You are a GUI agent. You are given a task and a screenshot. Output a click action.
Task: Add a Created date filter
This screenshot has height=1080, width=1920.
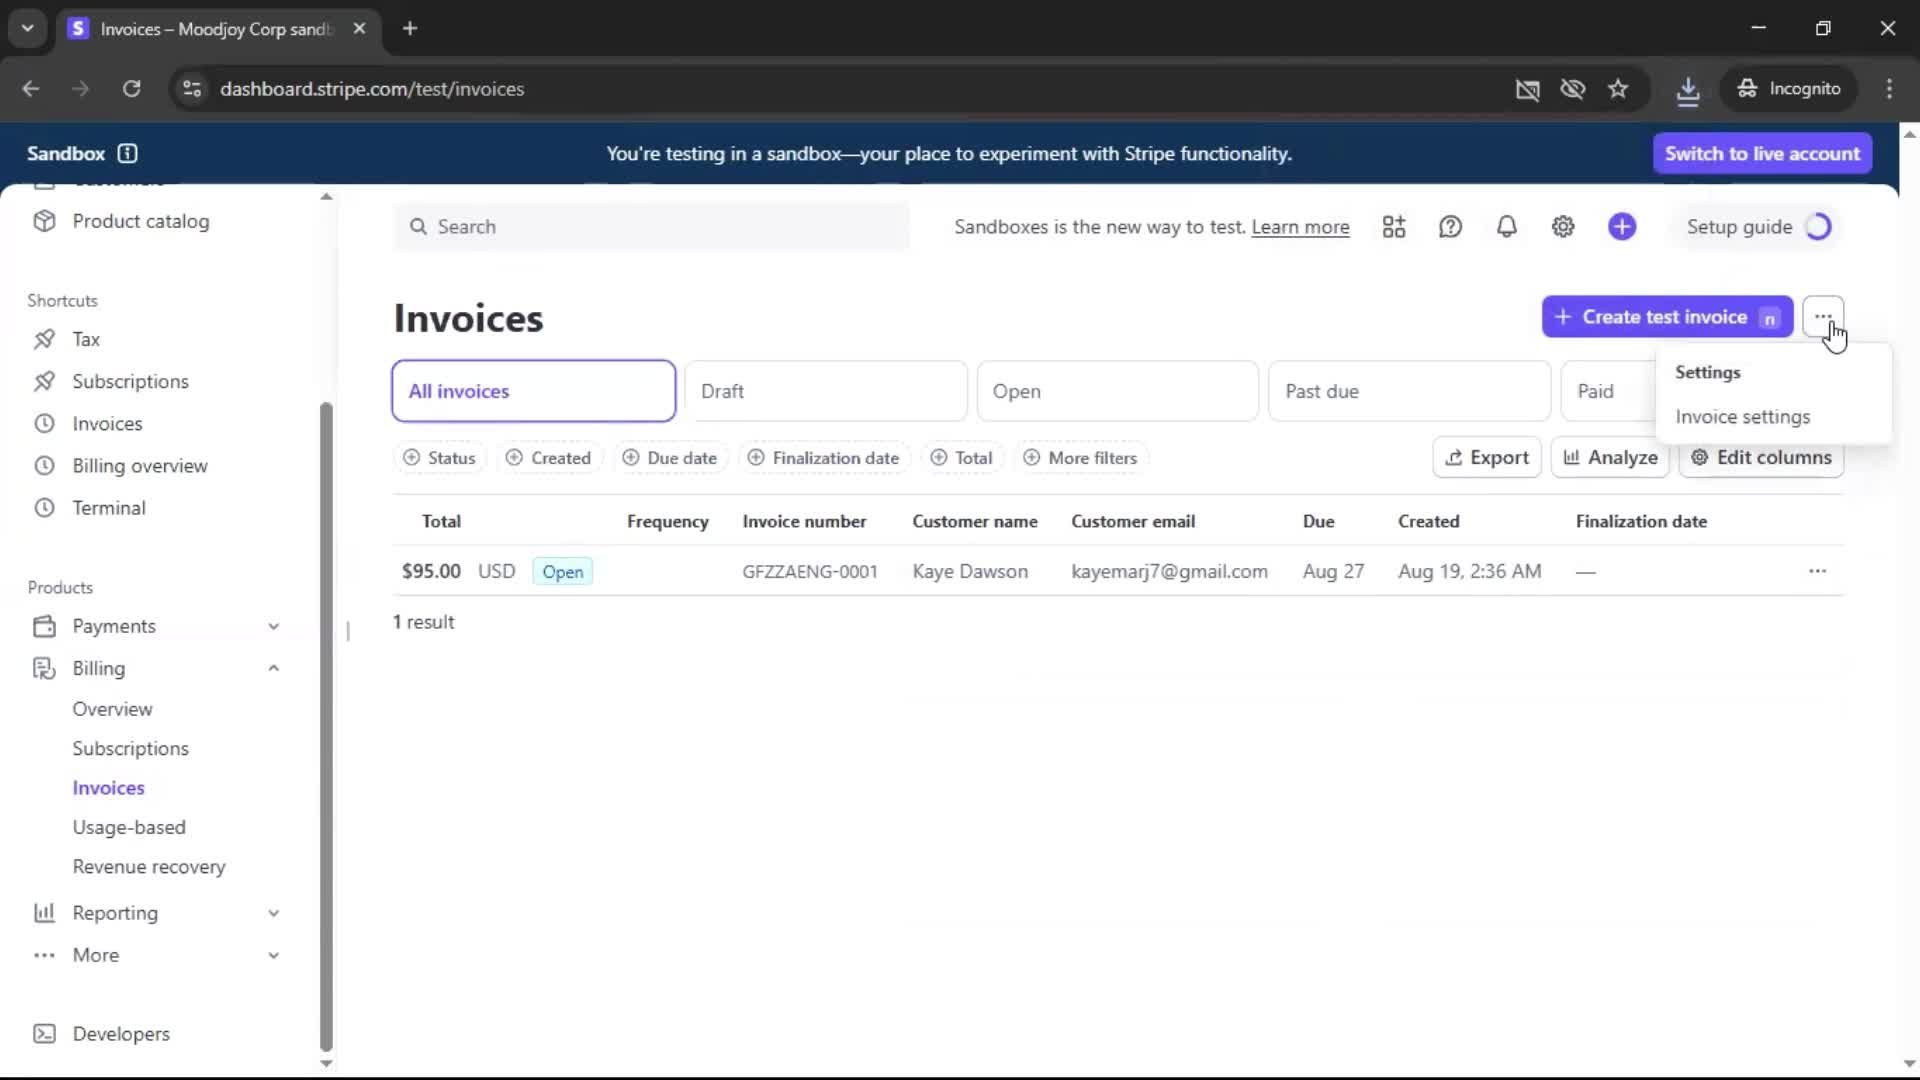pos(548,458)
